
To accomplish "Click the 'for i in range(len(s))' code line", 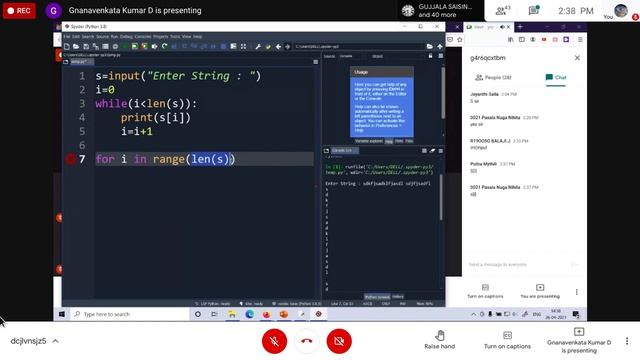I will (x=165, y=159).
